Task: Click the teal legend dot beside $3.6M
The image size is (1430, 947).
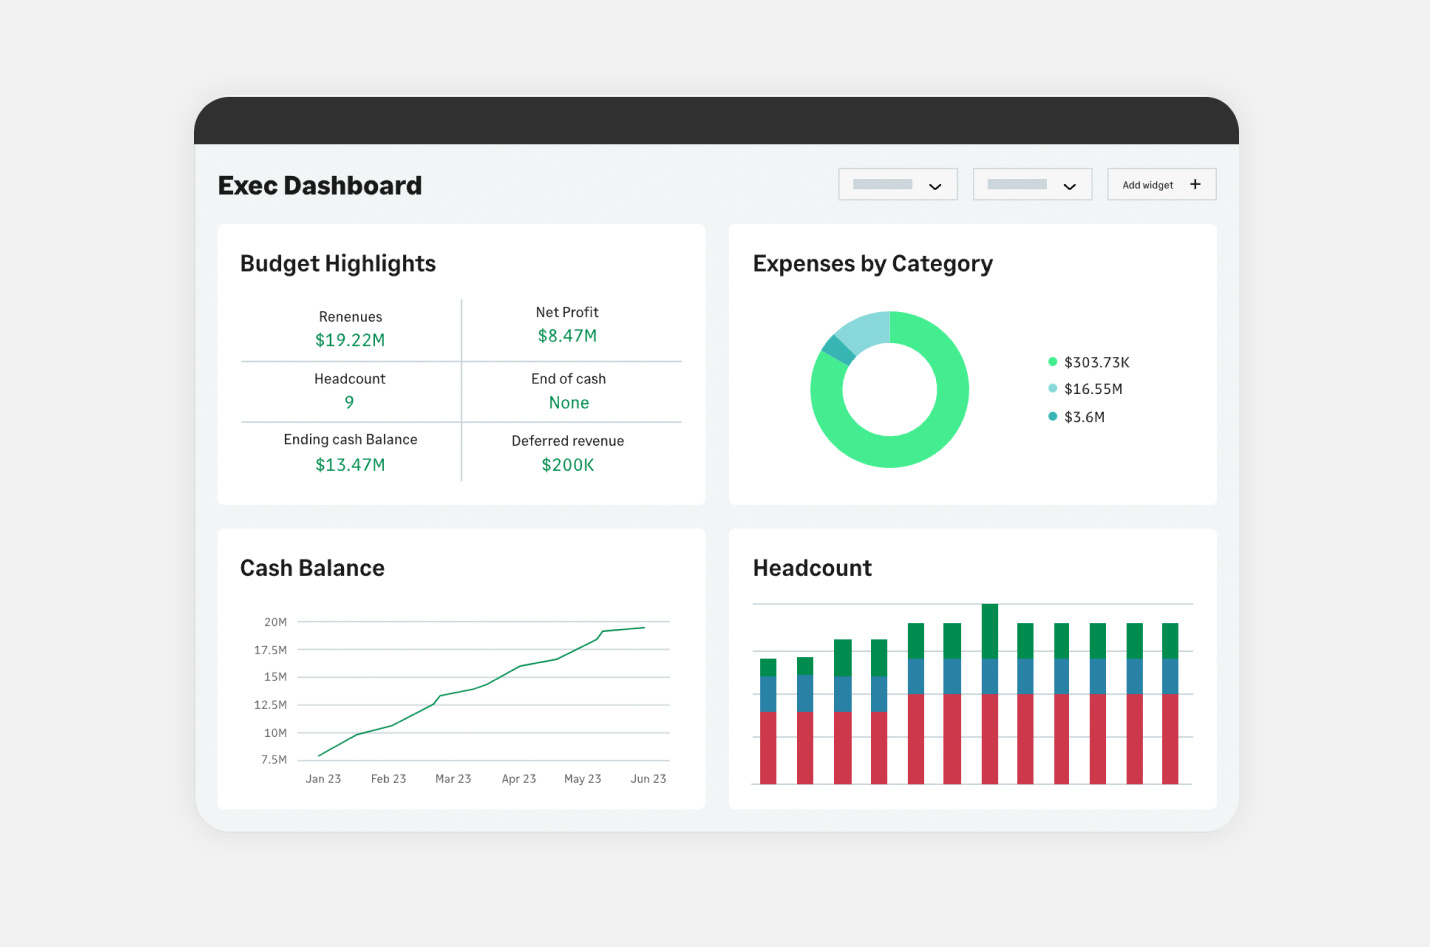Action: [x=1051, y=417]
